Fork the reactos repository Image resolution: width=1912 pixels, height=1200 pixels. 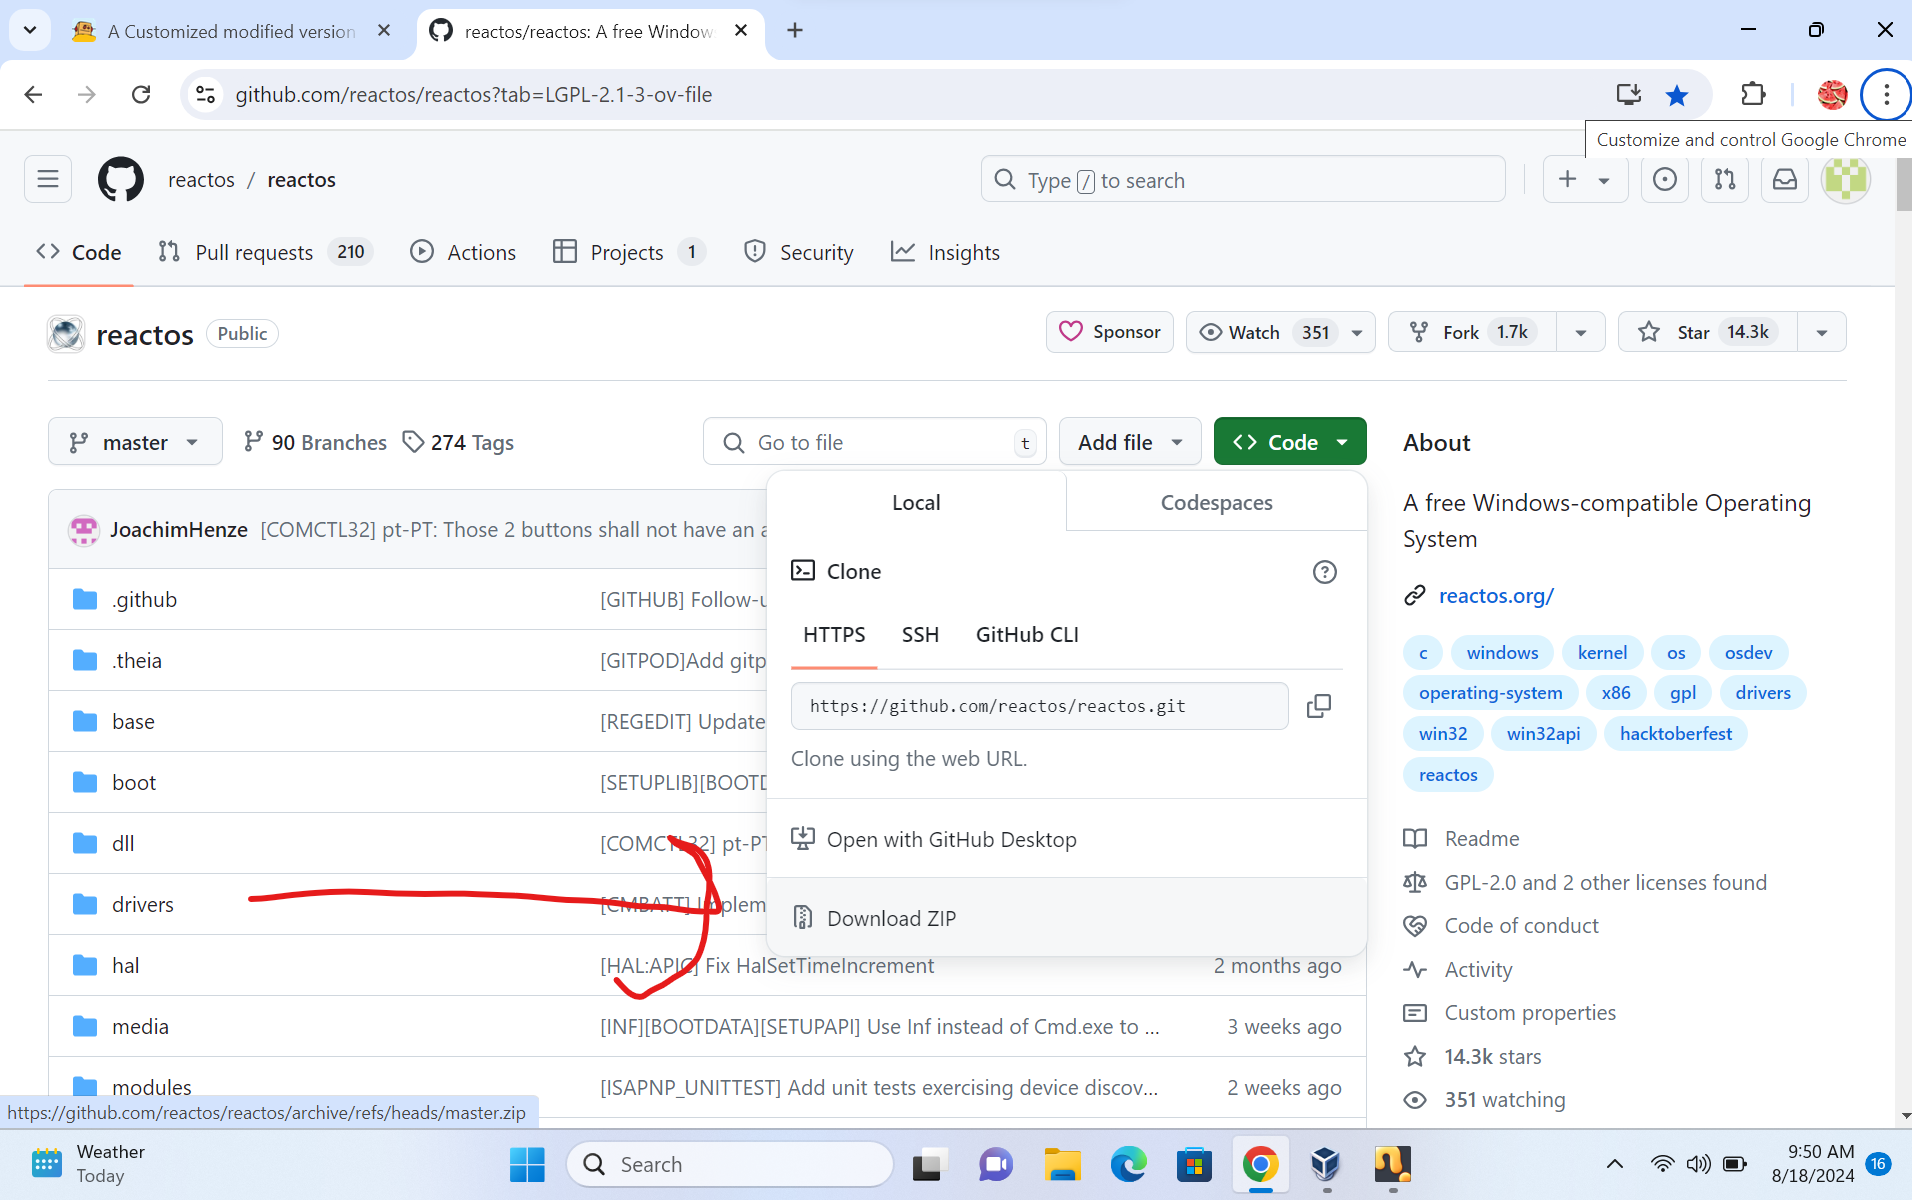(1472, 332)
